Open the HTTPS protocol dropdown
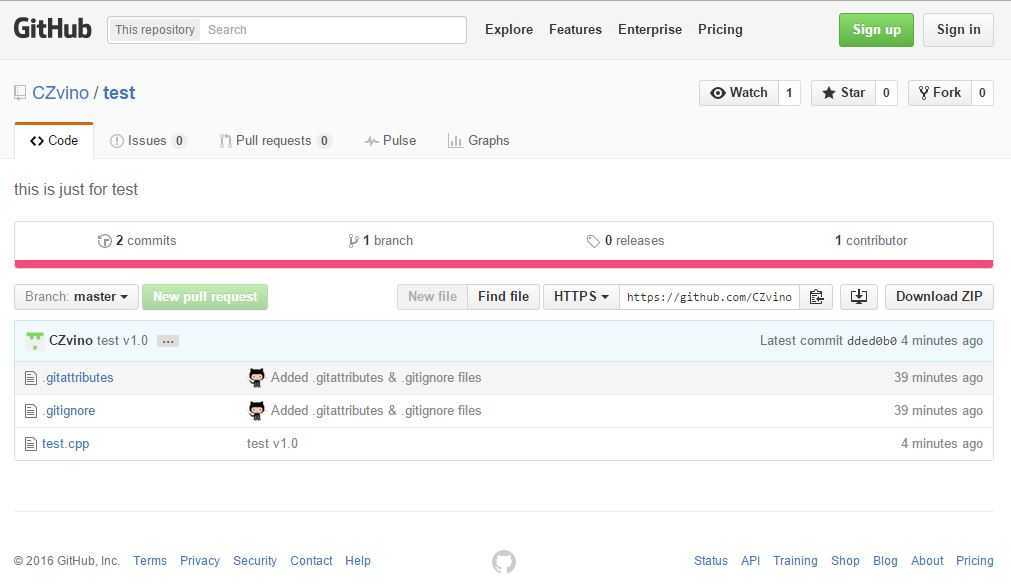The height and width of the screenshot is (585, 1011). pyautogui.click(x=581, y=297)
